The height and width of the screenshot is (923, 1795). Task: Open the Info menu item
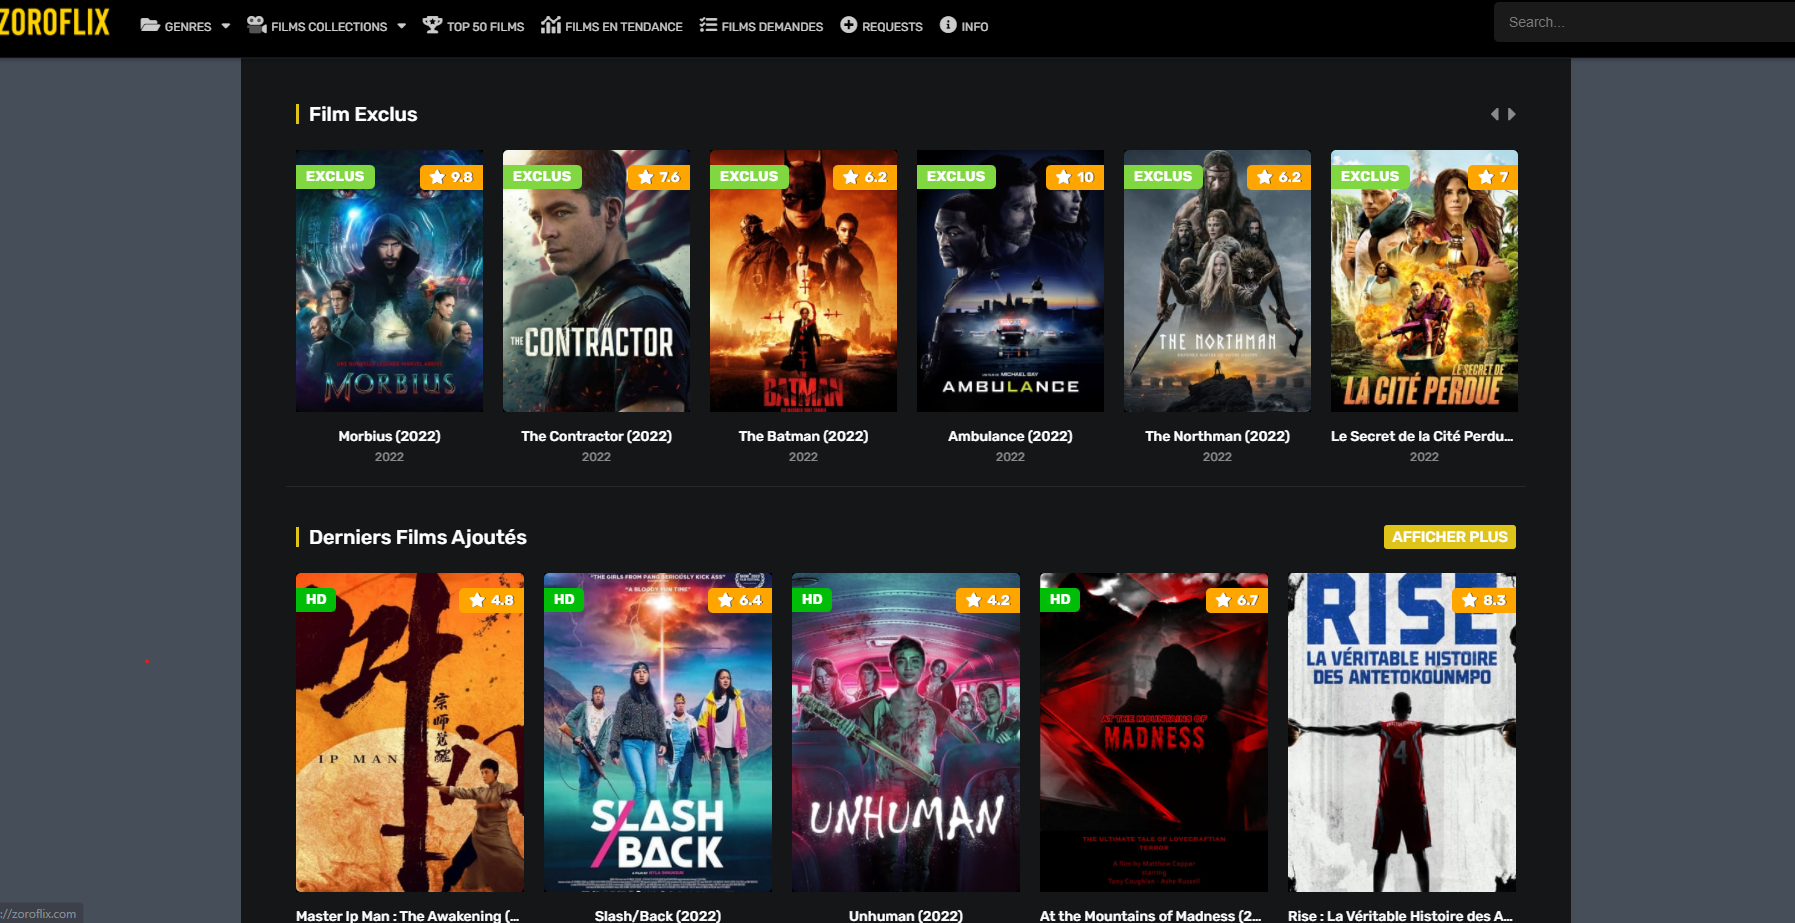(x=974, y=27)
